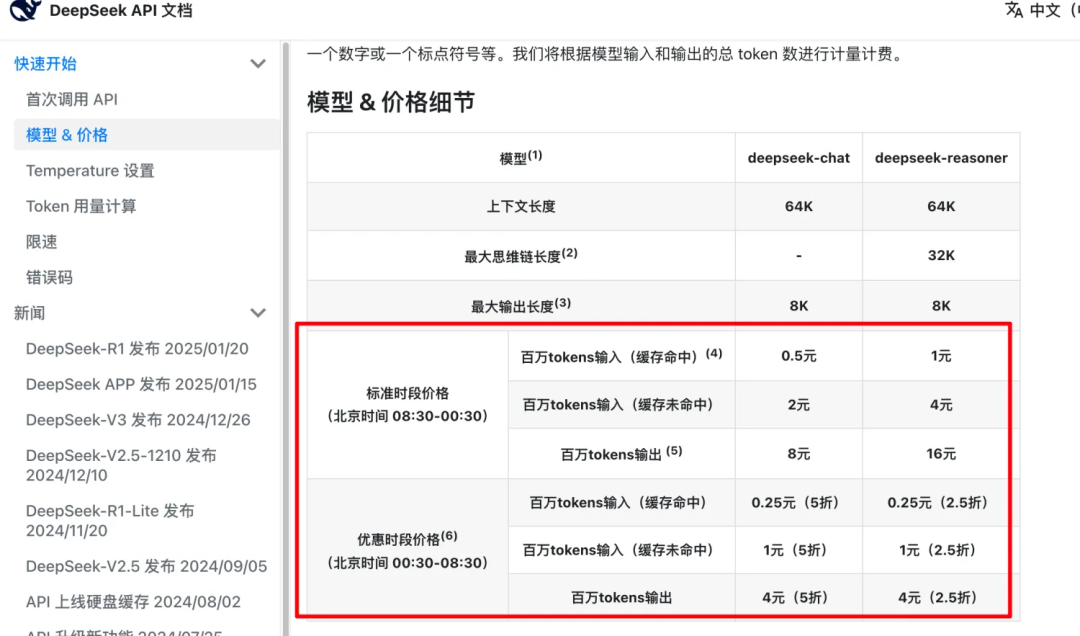The height and width of the screenshot is (636, 1080).
Task: Open 限速 sidebar page
Action: [41, 242]
